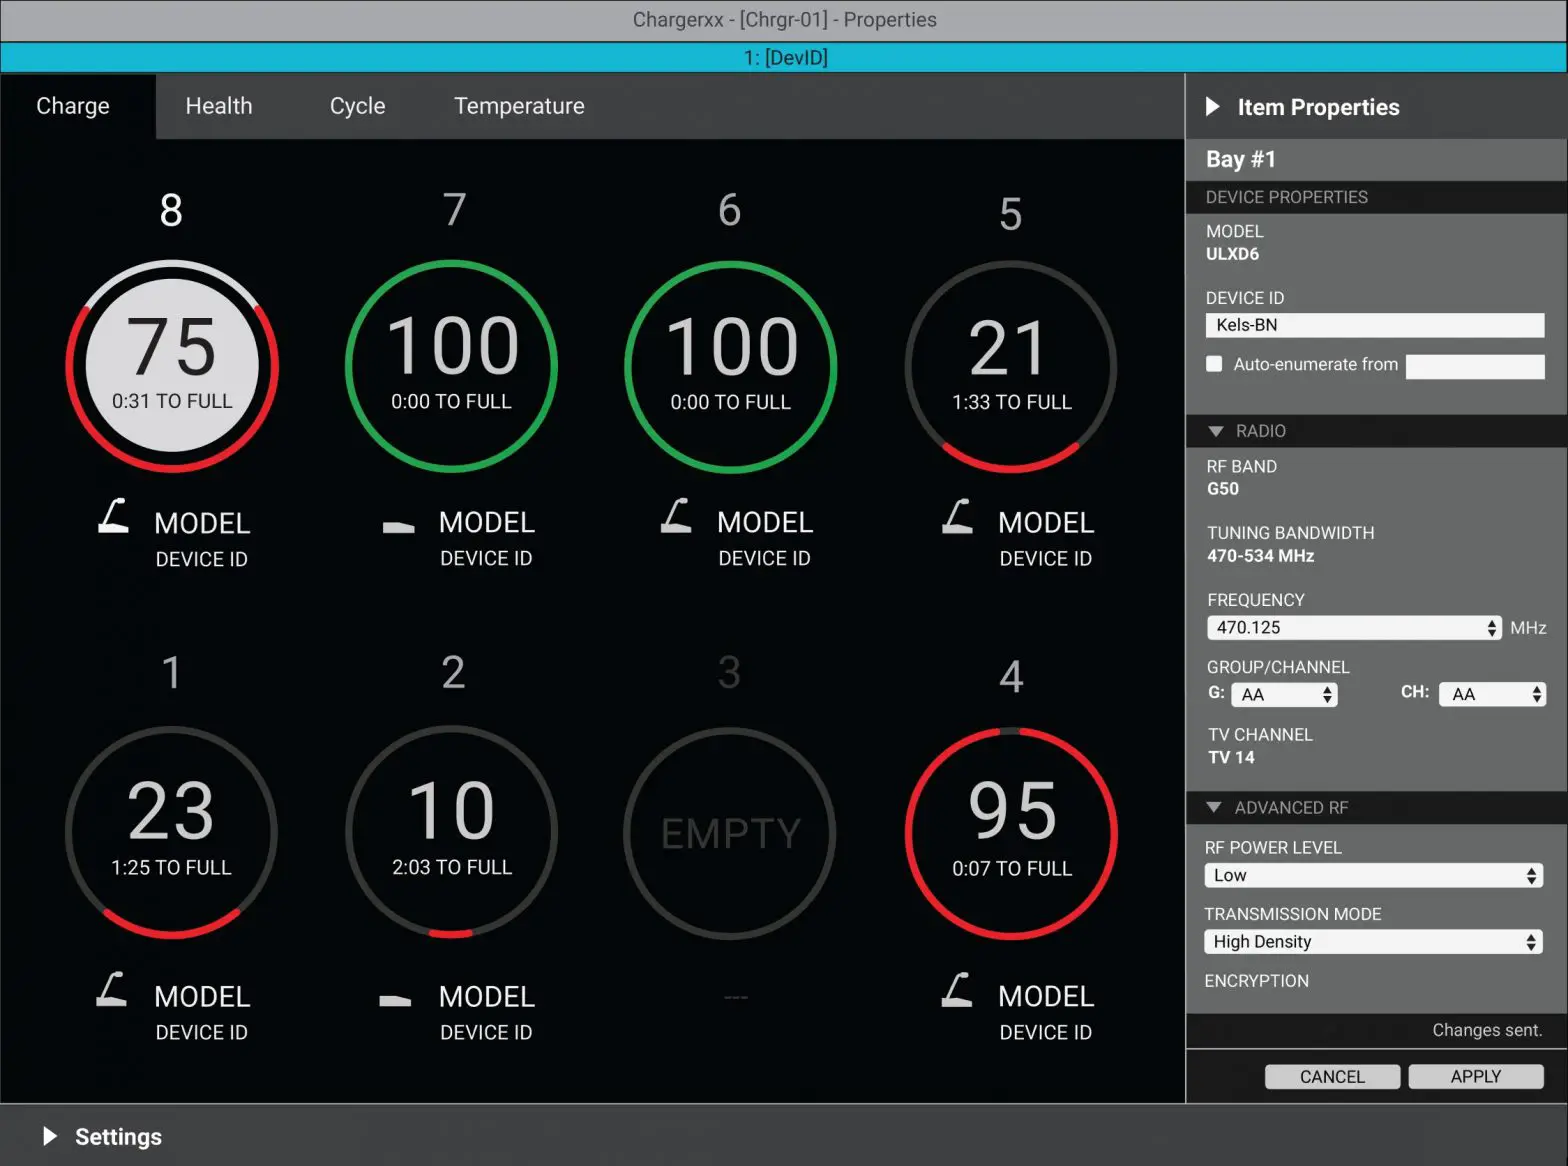1568x1166 pixels.
Task: Click the 2:03 TO FULL text in bay 2
Action: (x=452, y=867)
